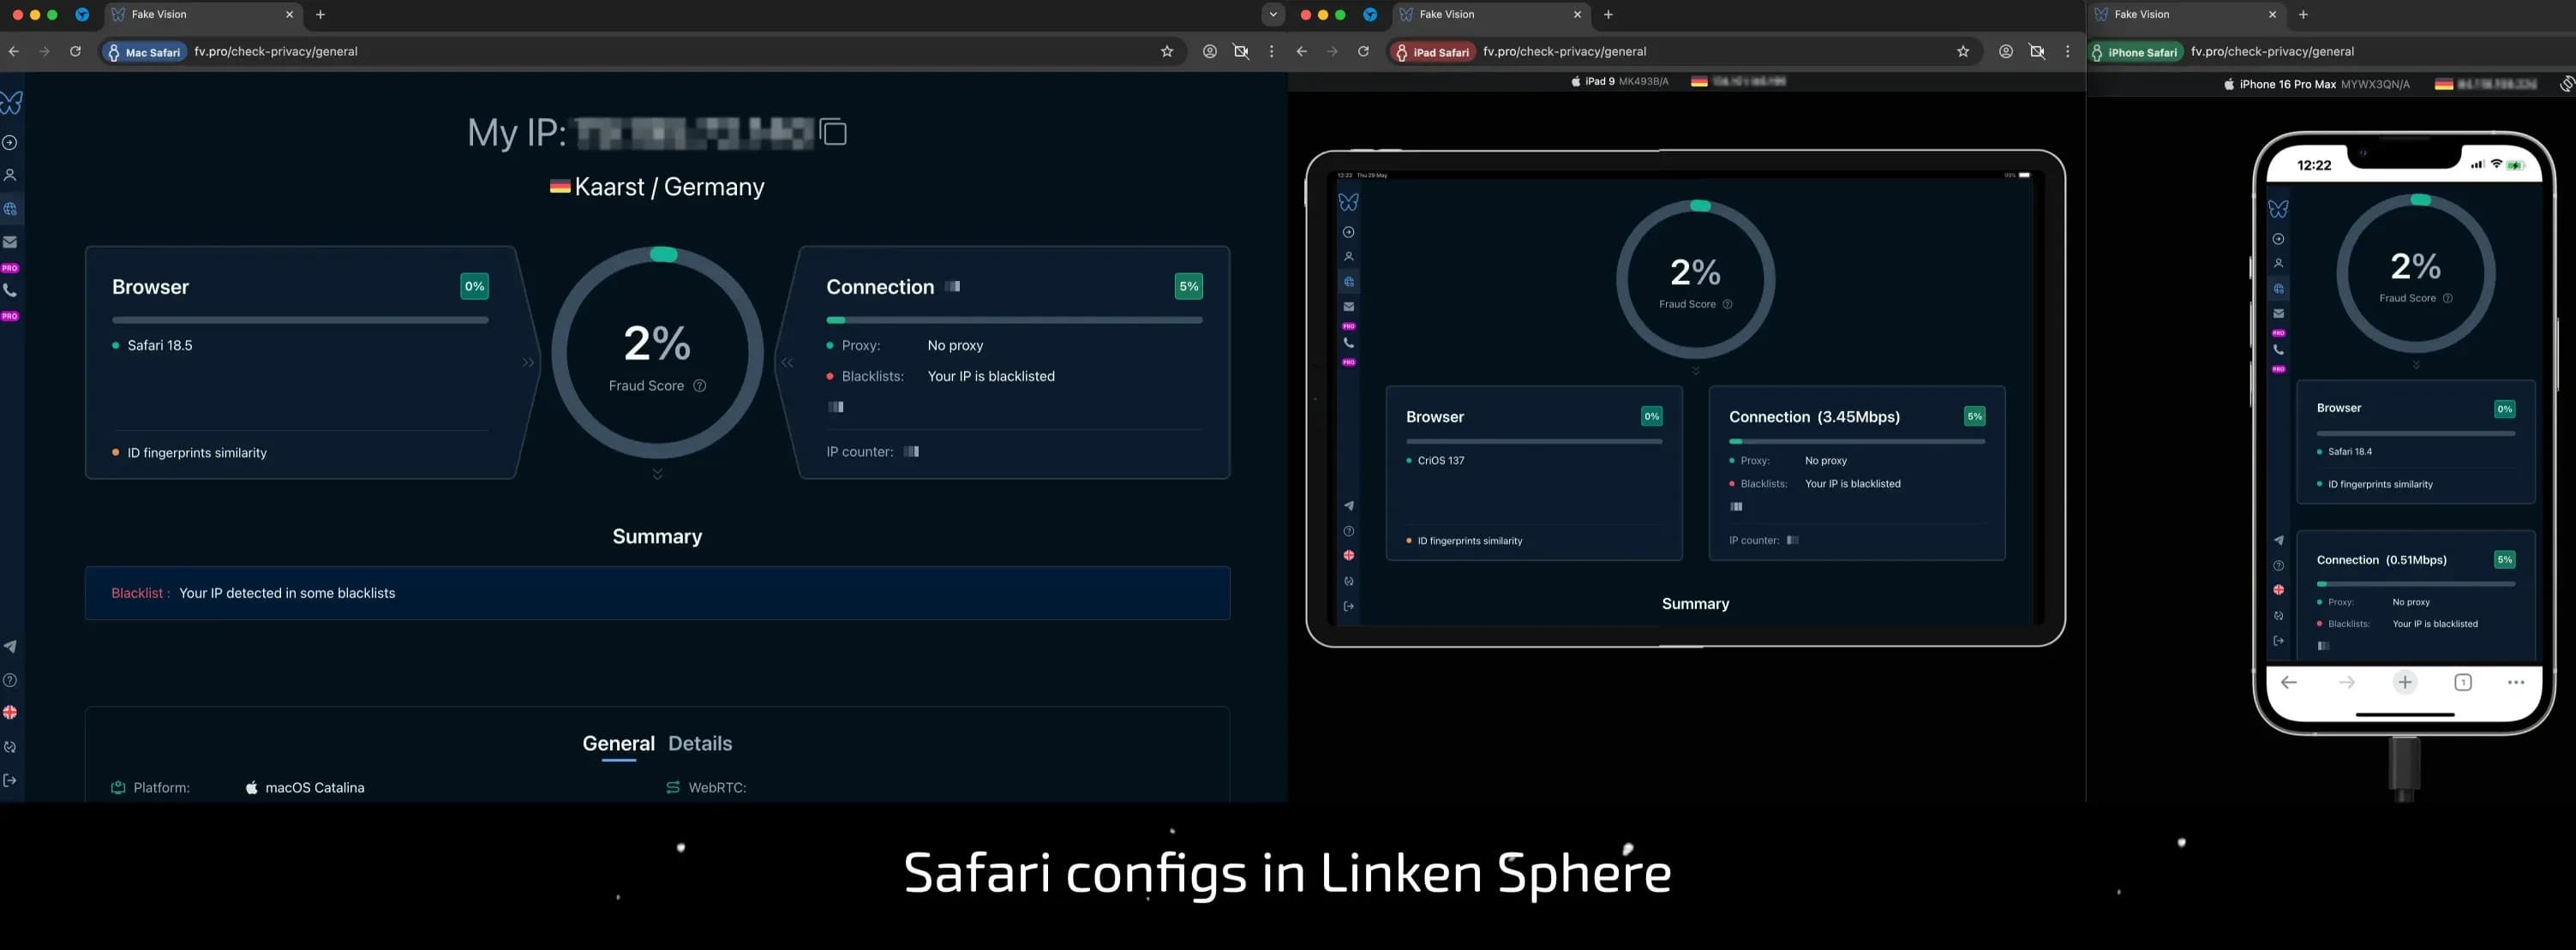
Task: Open the PRO phone checker tool
Action: point(10,289)
